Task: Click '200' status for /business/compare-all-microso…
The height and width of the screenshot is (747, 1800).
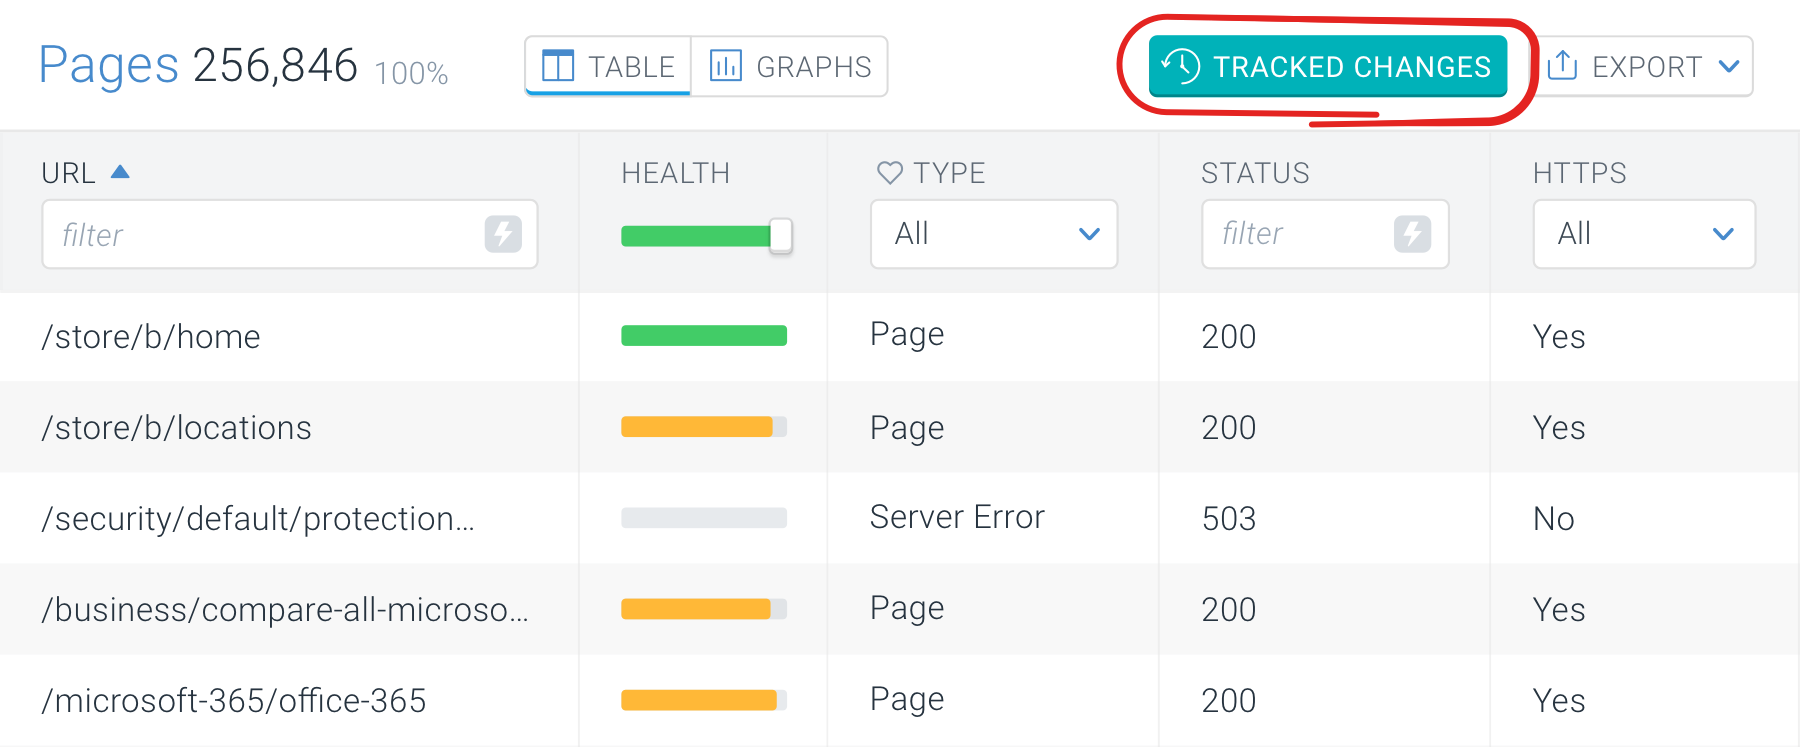Action: 1229,610
